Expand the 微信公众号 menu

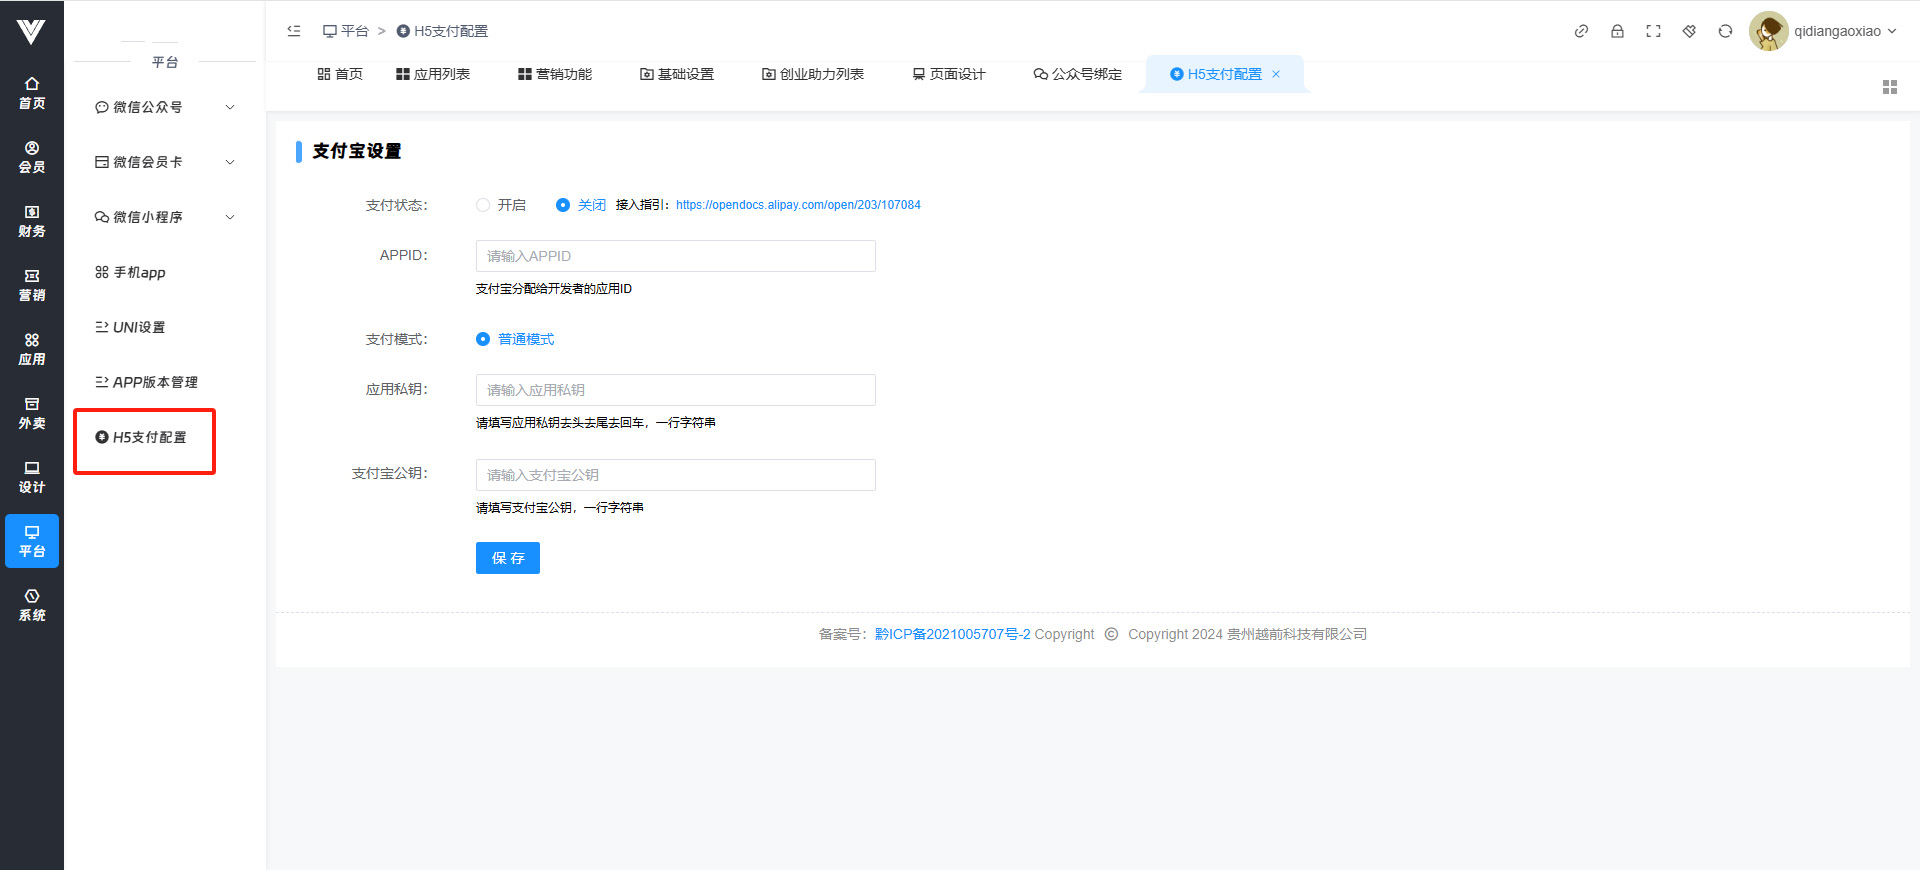165,107
